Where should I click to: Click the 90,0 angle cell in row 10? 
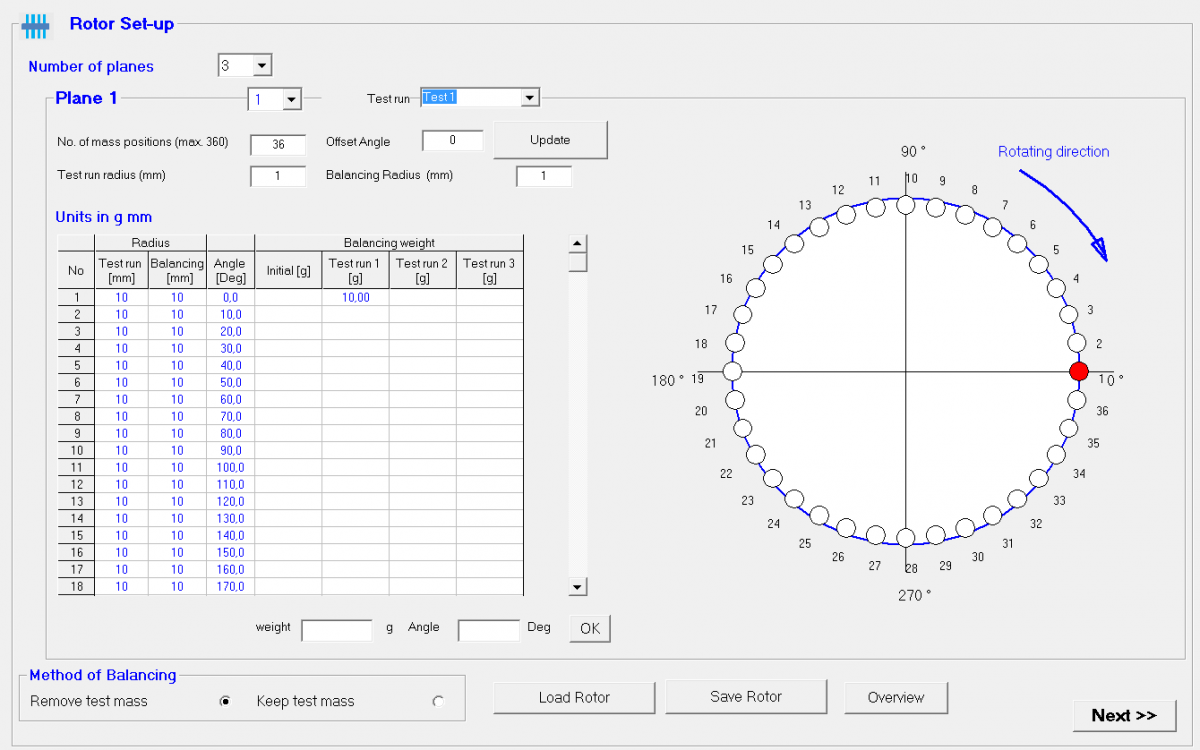pos(231,450)
